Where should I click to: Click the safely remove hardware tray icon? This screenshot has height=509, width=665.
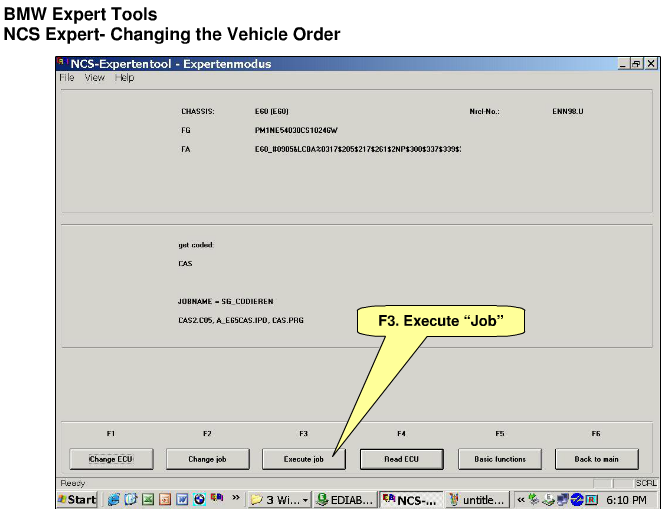(548, 499)
